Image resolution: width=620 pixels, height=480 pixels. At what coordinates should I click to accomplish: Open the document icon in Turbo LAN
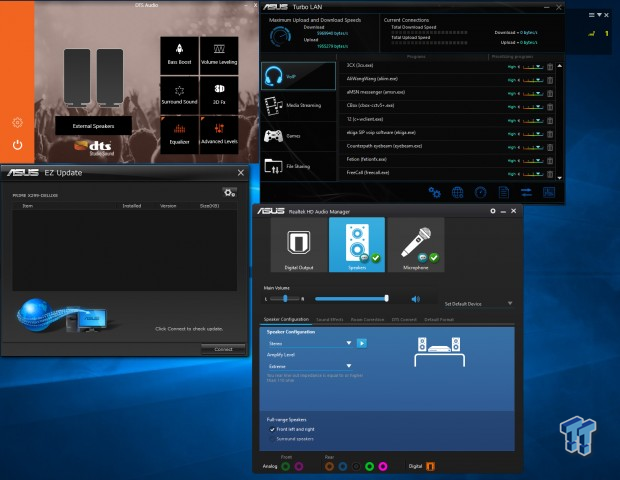tap(503, 193)
